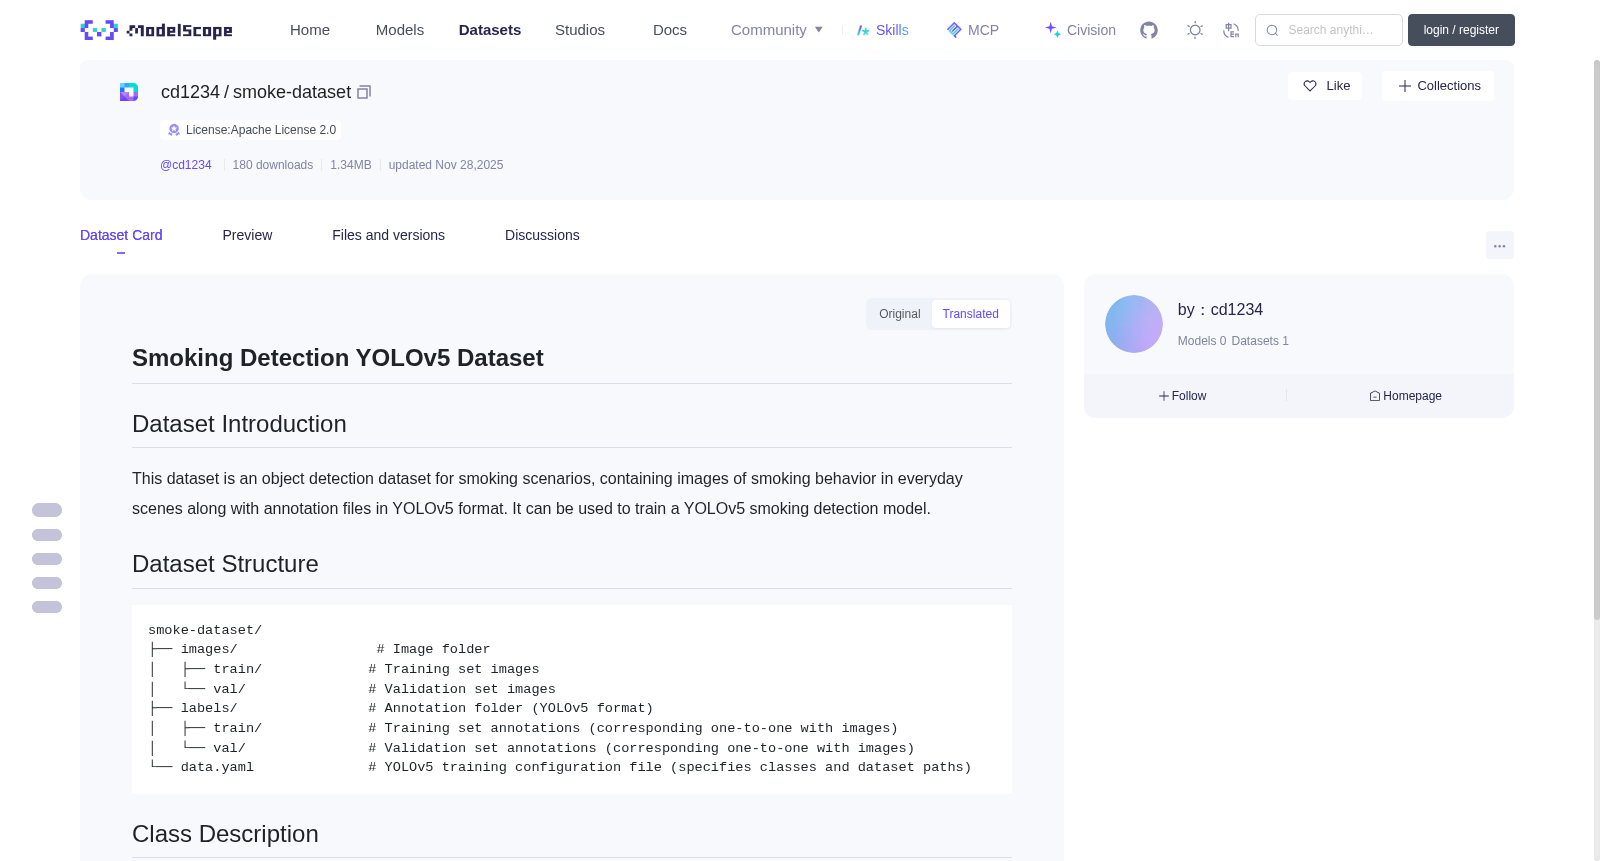Toggle the light/dark theme sun icon
Image resolution: width=1600 pixels, height=861 pixels.
[1195, 30]
